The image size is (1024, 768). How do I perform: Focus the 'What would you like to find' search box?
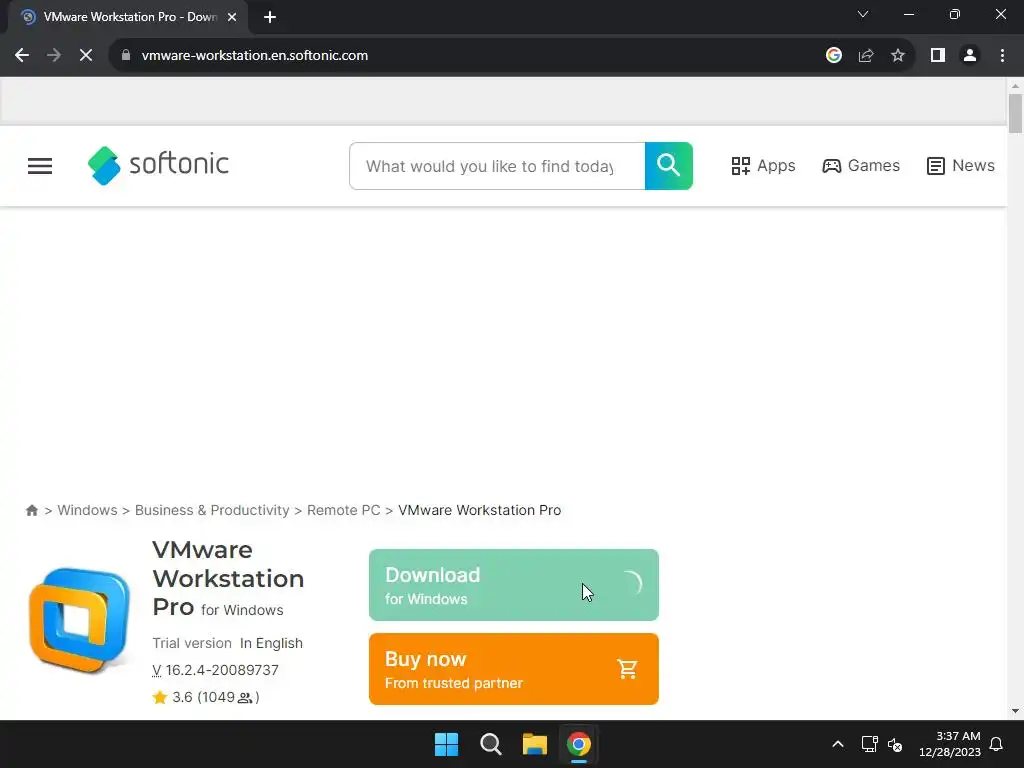point(497,166)
